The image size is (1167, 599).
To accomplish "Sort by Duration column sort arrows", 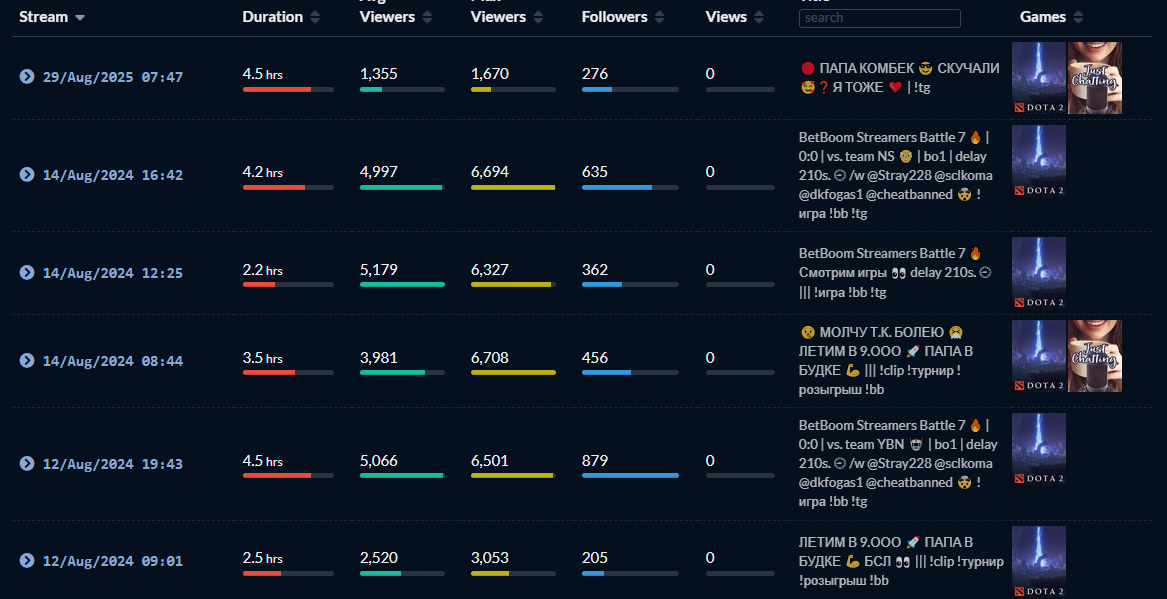I will [x=315, y=17].
